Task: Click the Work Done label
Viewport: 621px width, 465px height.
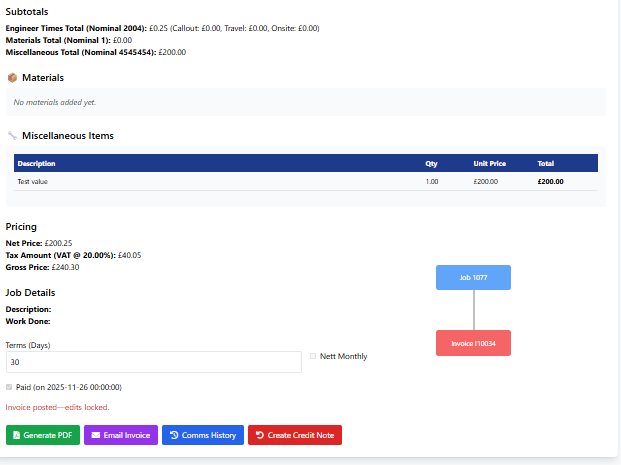Action: tap(28, 321)
